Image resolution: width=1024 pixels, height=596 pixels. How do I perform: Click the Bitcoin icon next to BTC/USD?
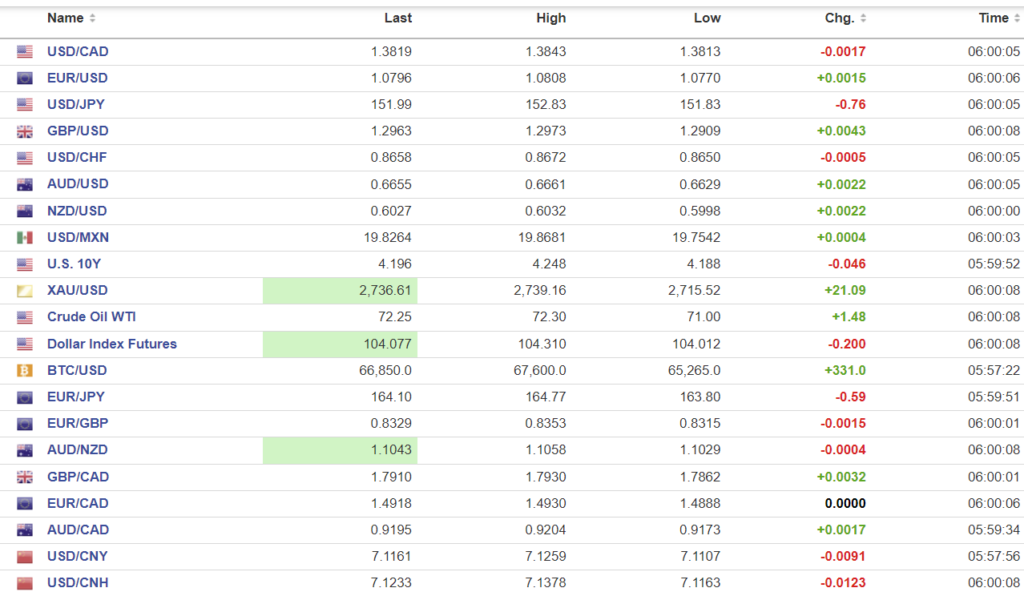point(25,370)
